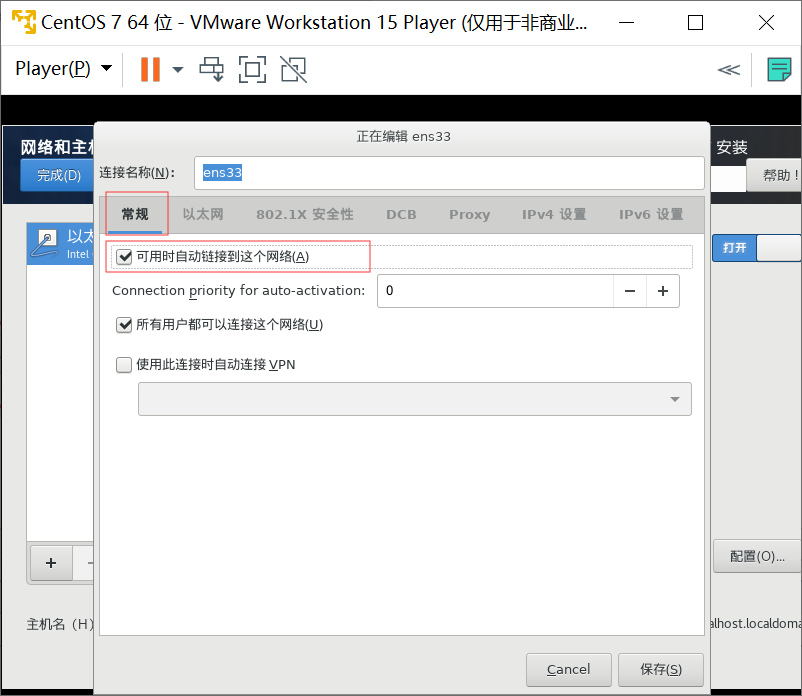Switch to the DCB tab
The width and height of the screenshot is (802, 696).
(402, 214)
